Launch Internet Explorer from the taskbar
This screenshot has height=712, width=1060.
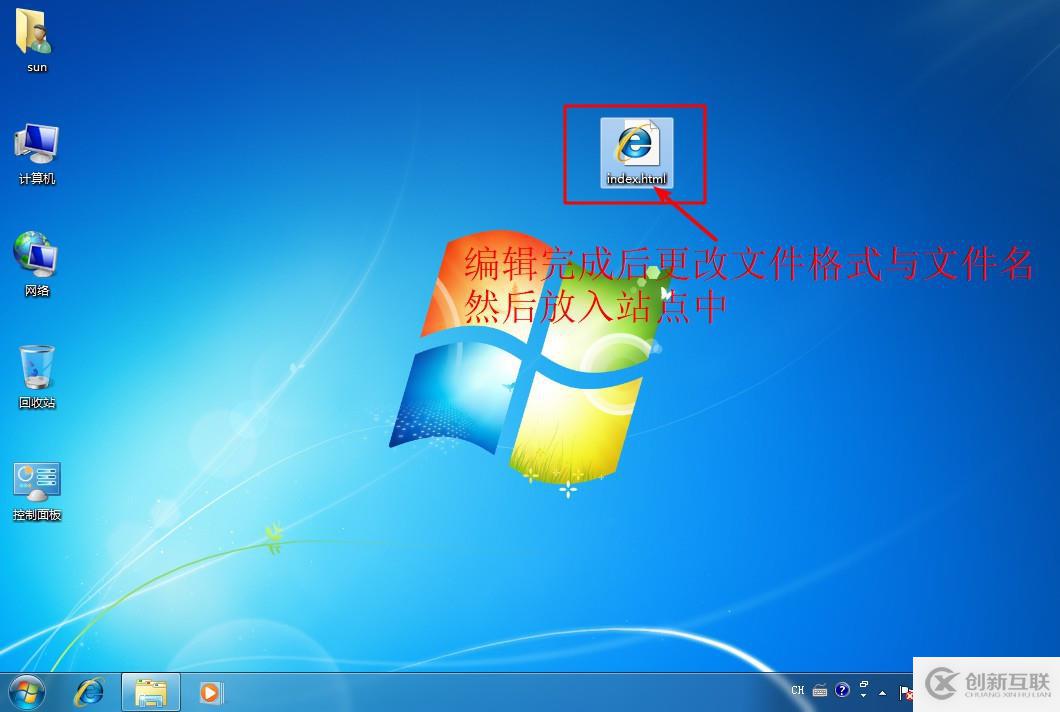tap(90, 691)
